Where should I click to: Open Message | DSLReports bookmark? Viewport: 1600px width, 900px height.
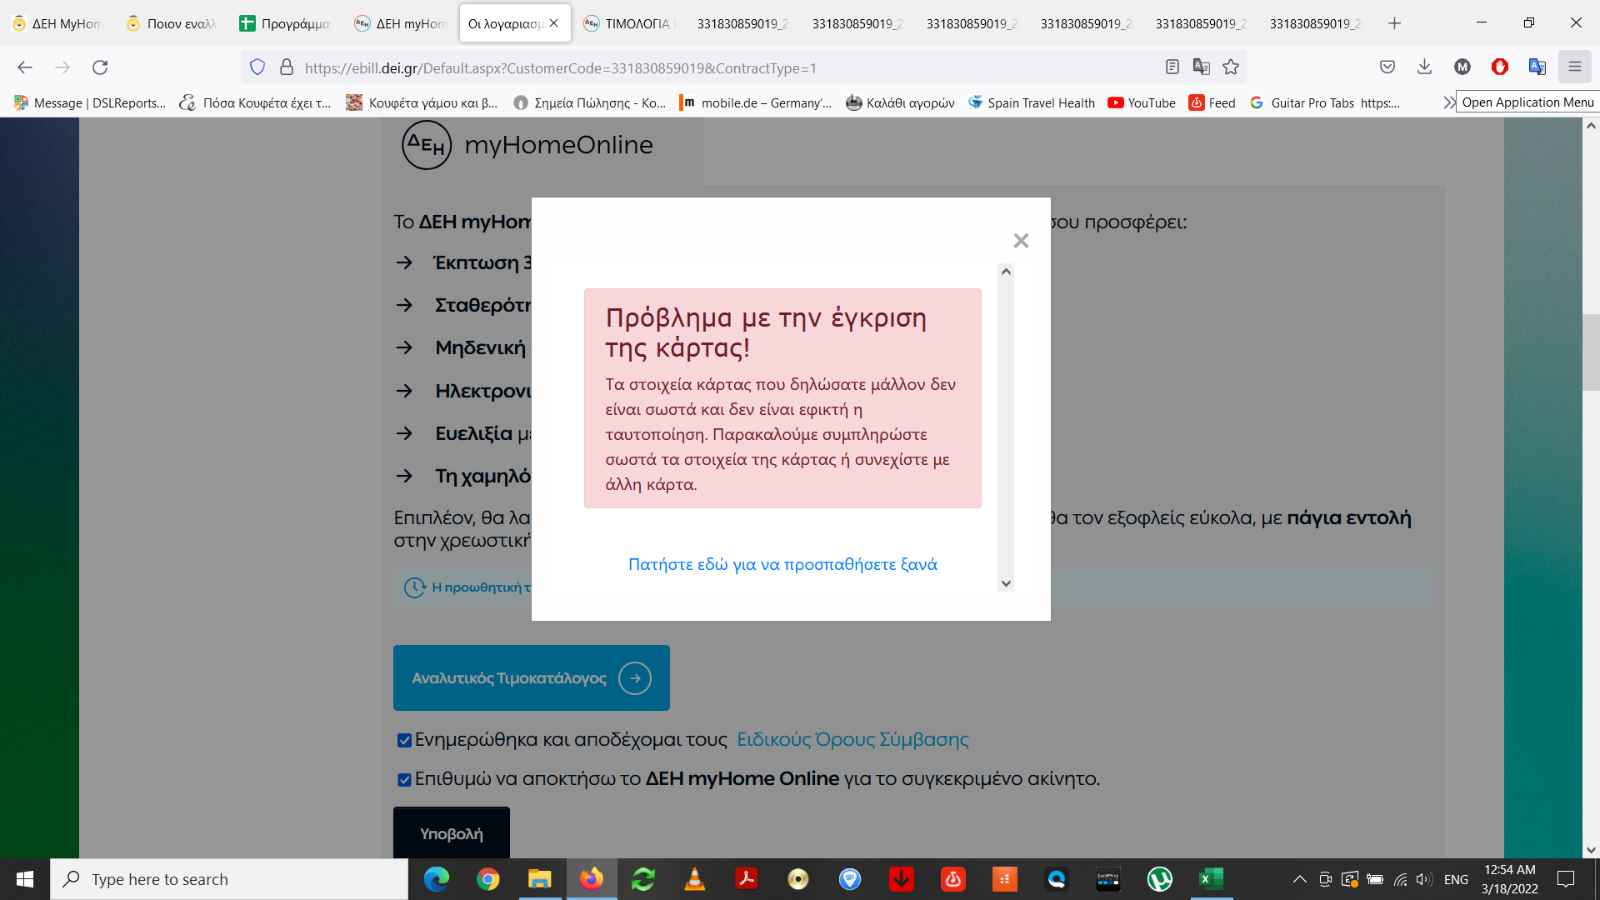click(x=90, y=102)
